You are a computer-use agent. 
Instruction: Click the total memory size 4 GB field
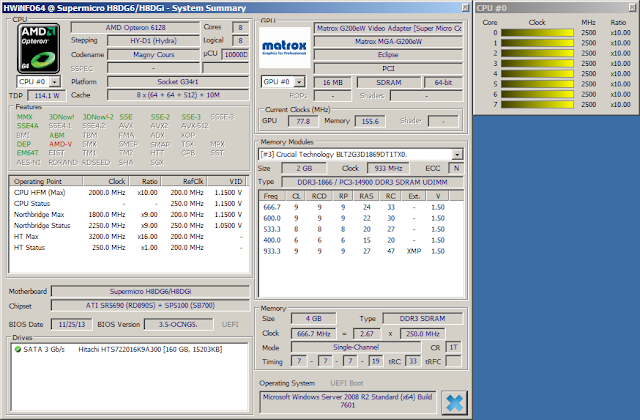point(313,319)
